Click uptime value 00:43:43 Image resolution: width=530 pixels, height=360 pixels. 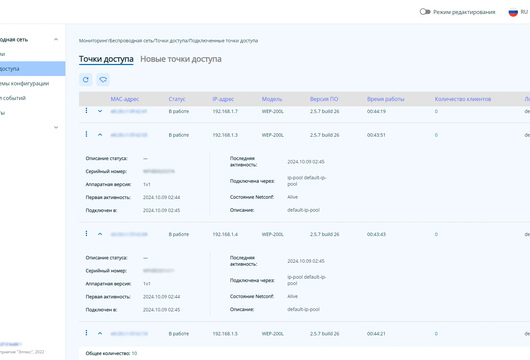click(x=376, y=234)
